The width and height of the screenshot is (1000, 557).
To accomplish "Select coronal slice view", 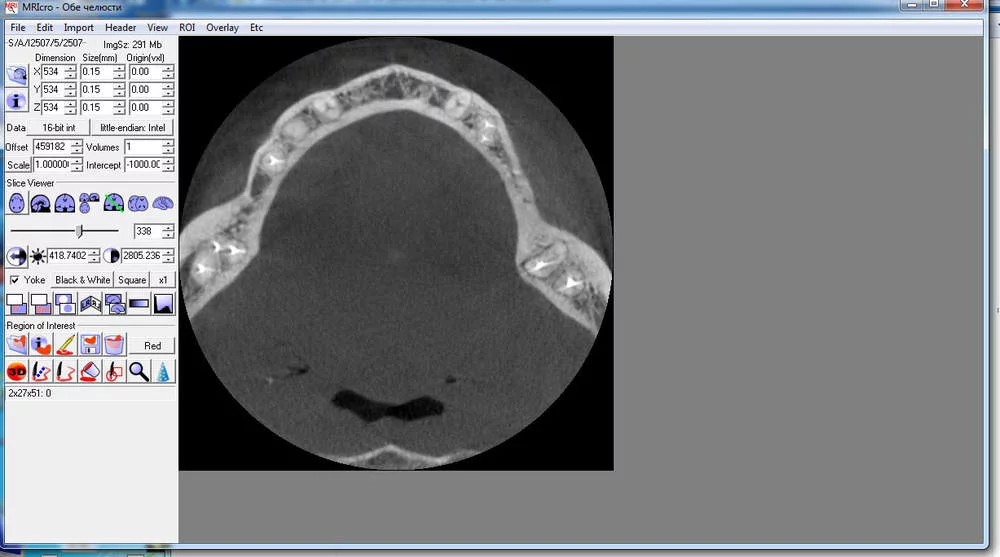I will pyautogui.click(x=64, y=204).
